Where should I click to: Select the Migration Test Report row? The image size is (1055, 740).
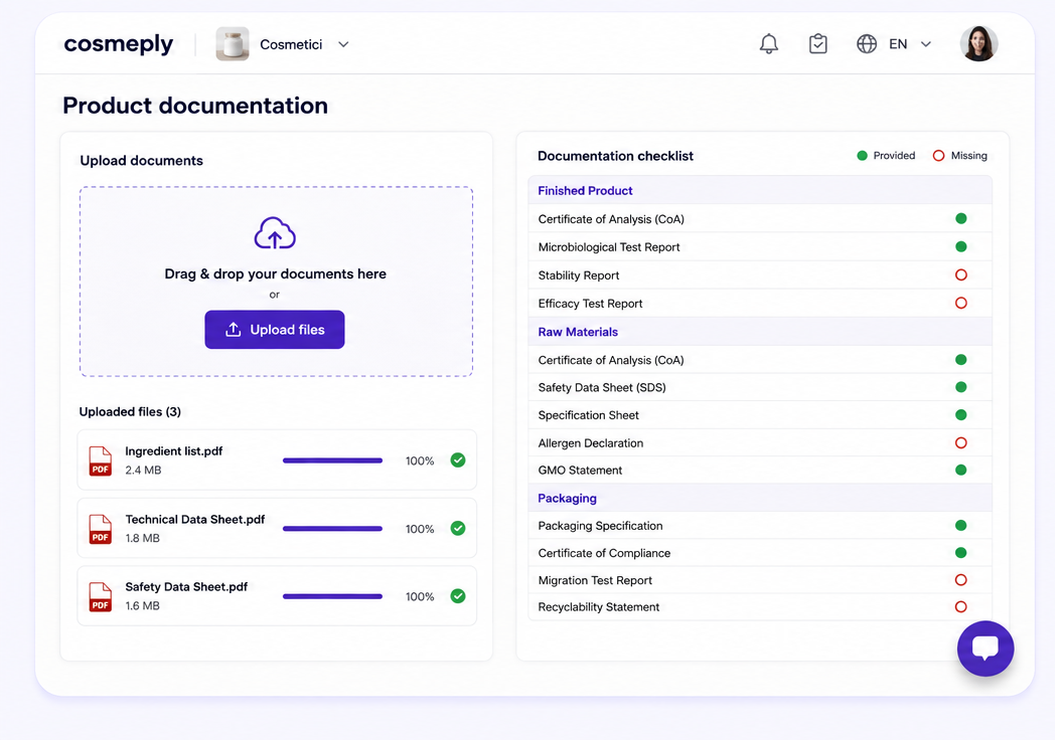(x=760, y=580)
